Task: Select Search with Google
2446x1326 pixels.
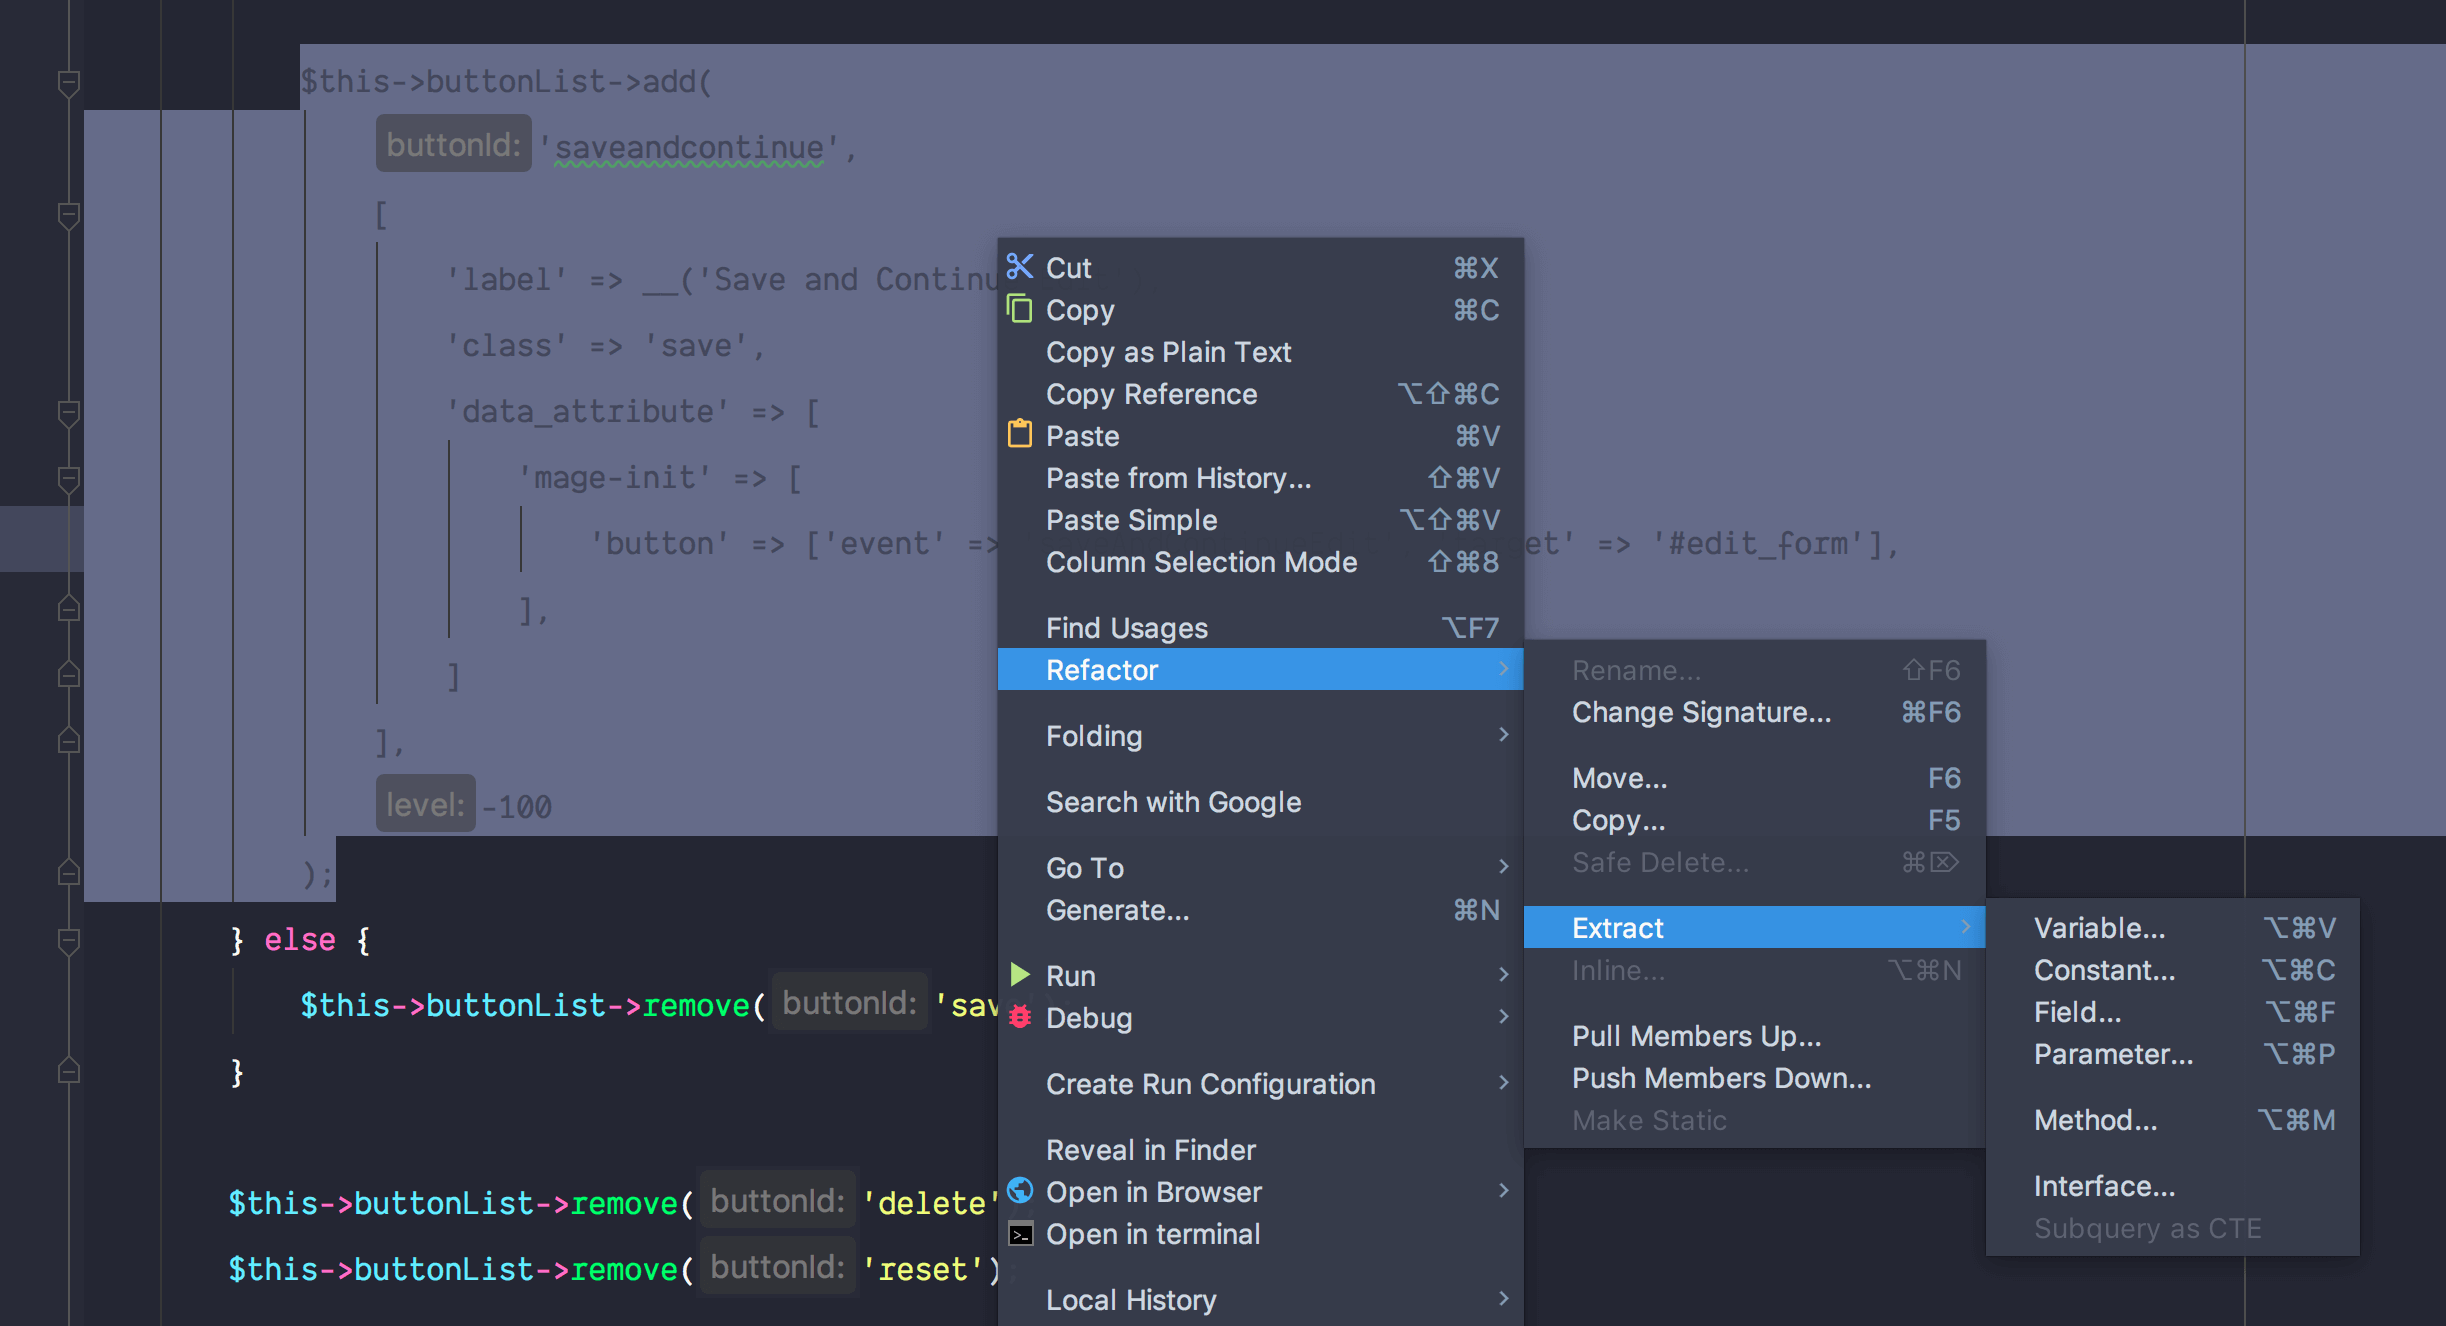Action: pyautogui.click(x=1260, y=802)
